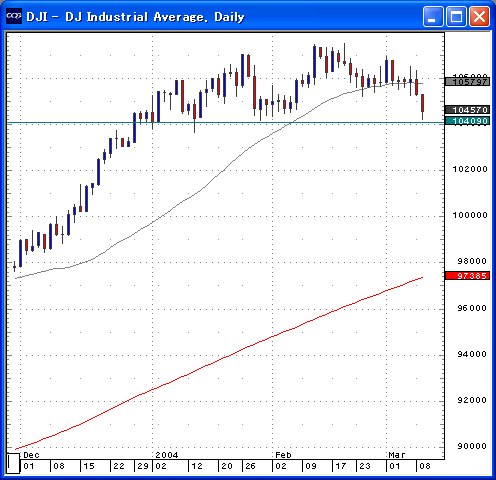This screenshot has height=480, width=496.
Task: Click the Dec month label
Action: point(31,455)
